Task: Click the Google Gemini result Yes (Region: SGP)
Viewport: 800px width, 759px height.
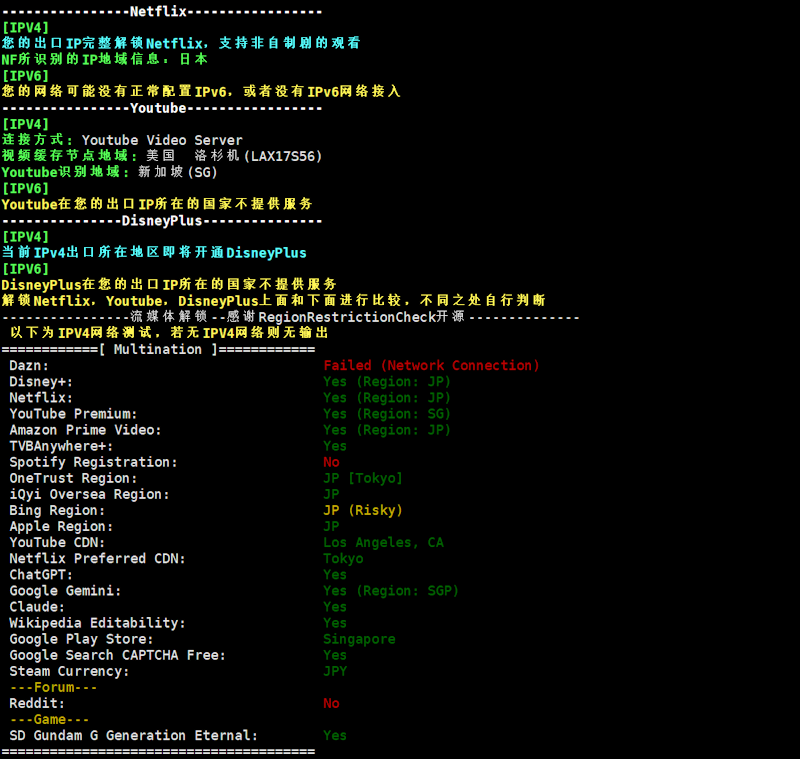Action: pyautogui.click(x=391, y=591)
